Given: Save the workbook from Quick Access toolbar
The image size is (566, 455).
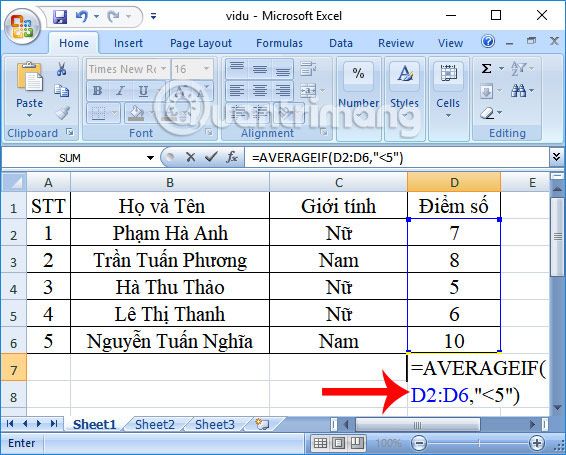Looking at the screenshot, I should coord(60,16).
